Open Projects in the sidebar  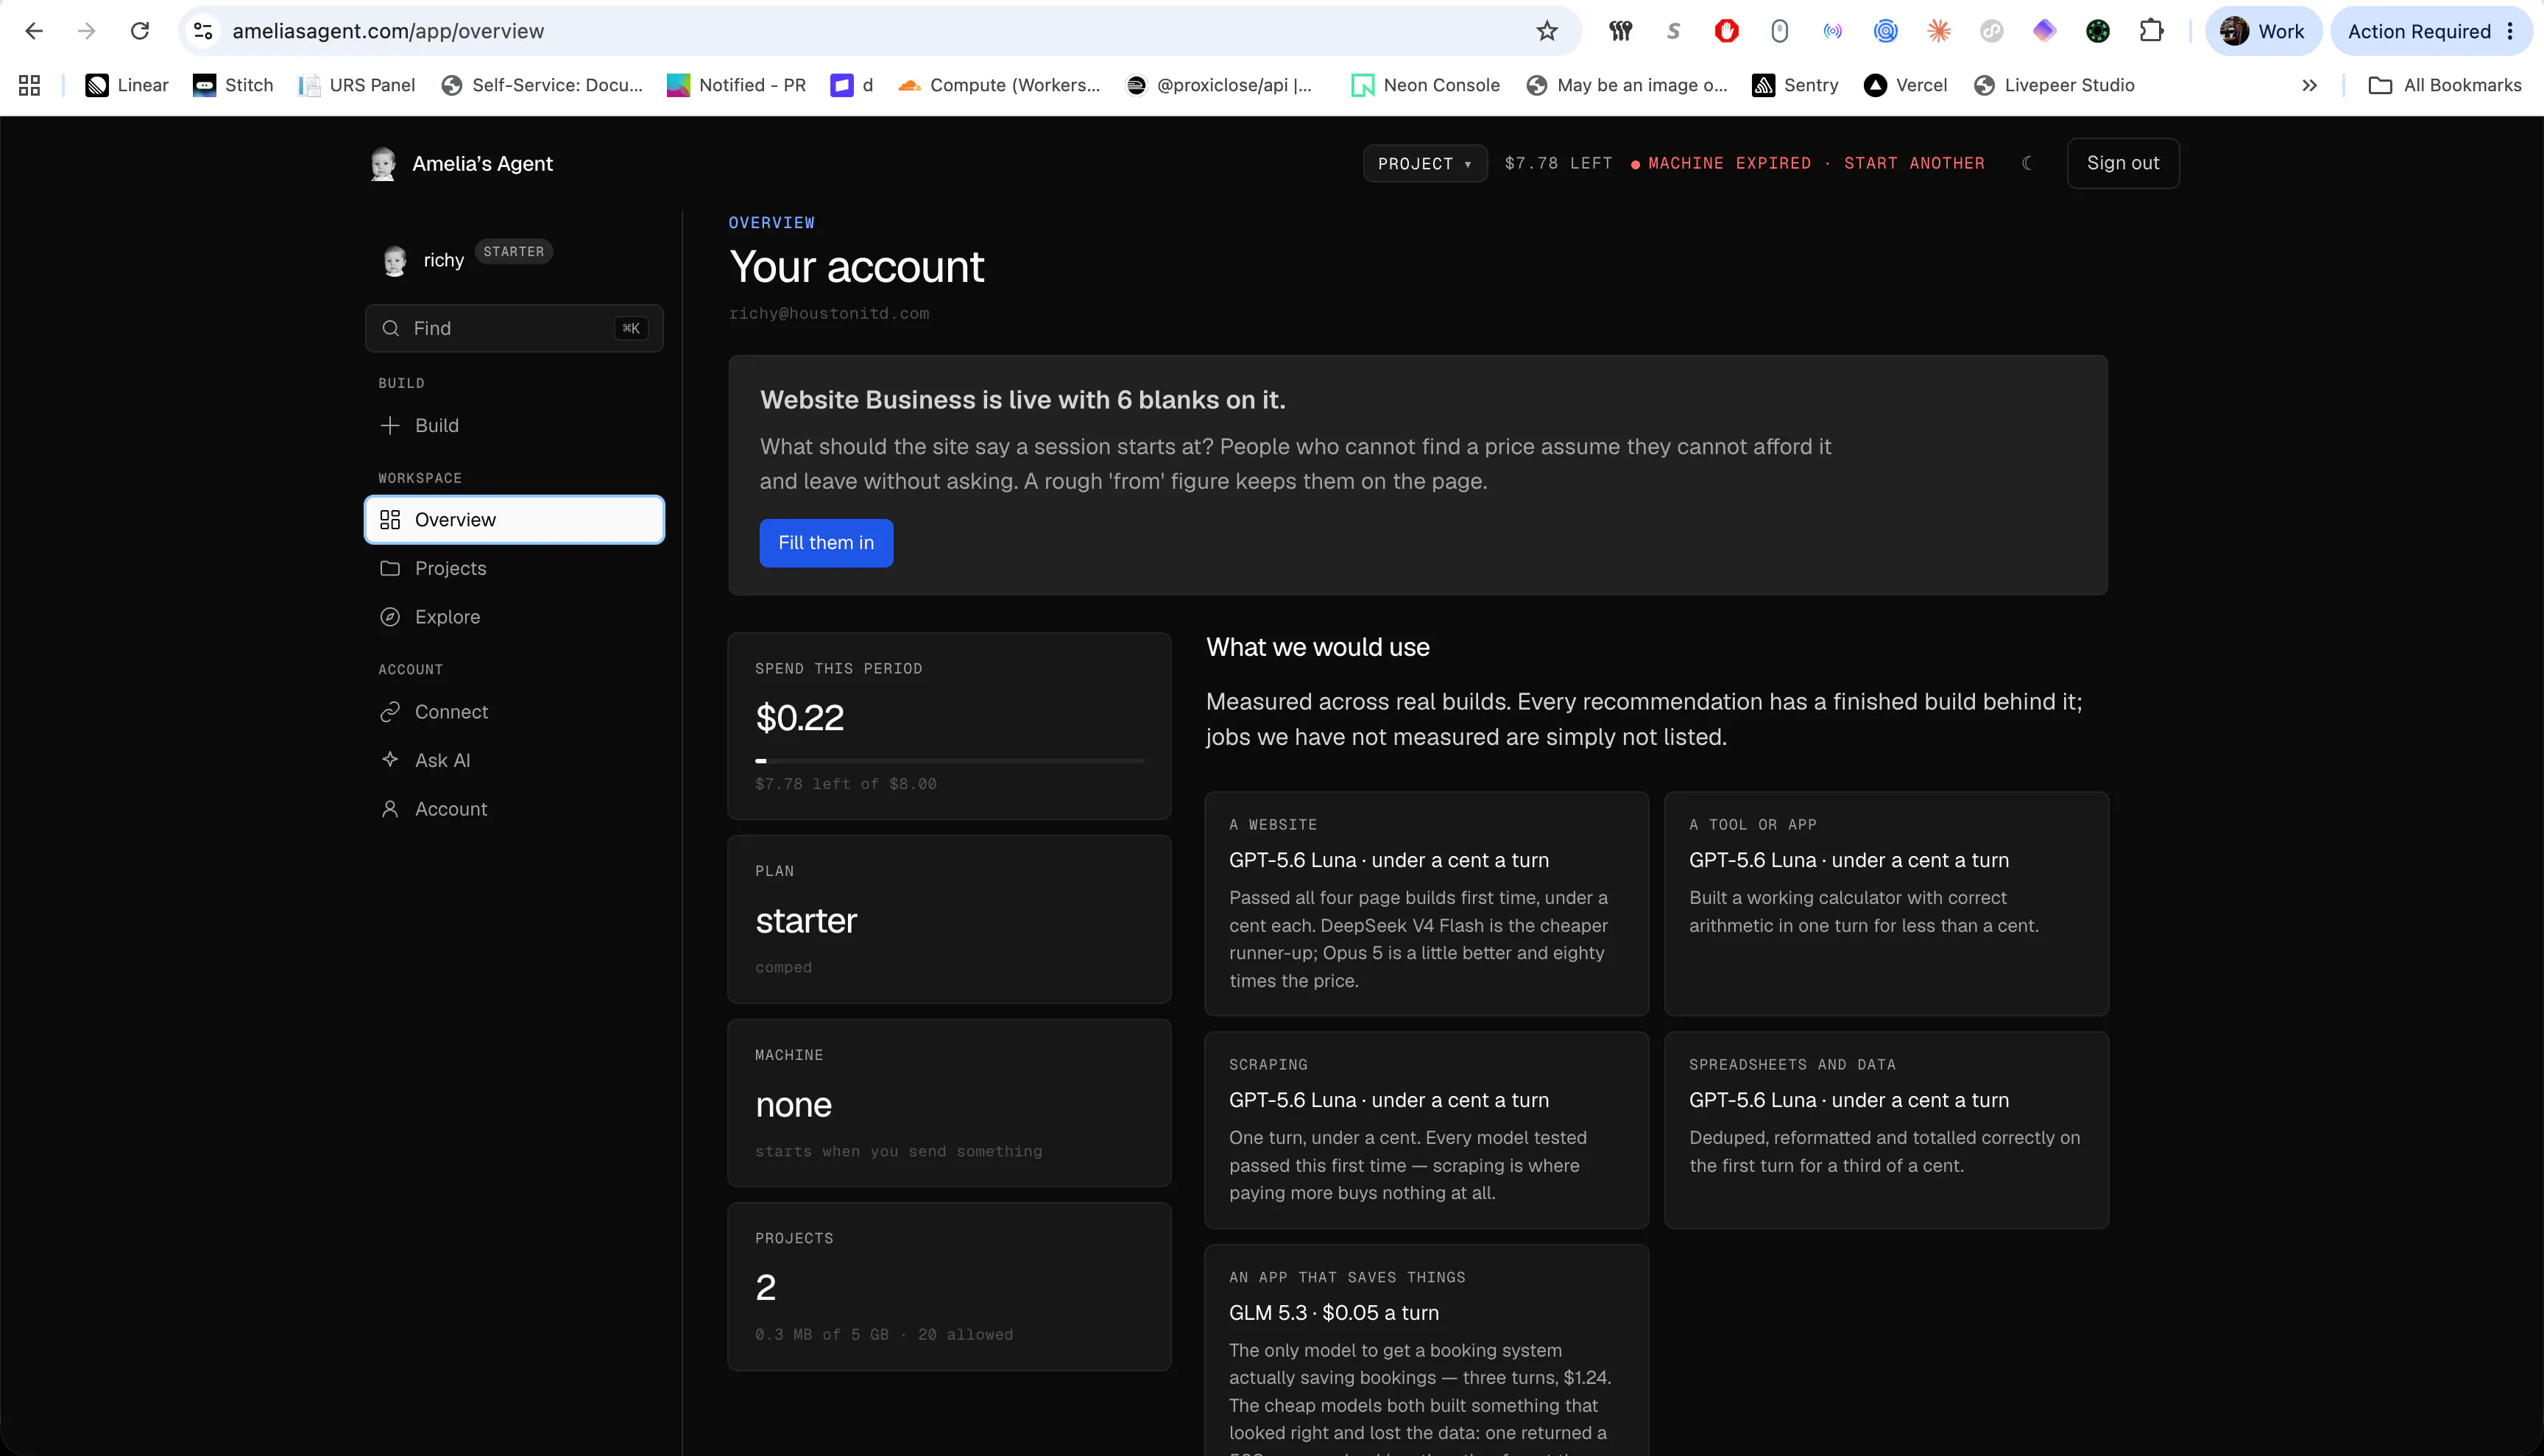point(514,568)
